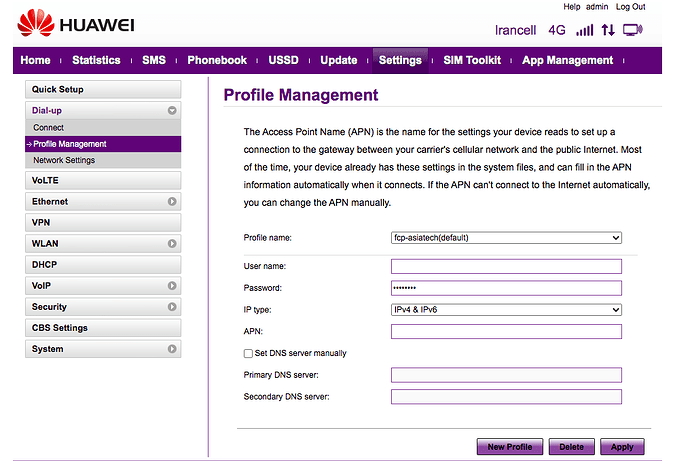Viewport: 690px width, 461px height.
Task: Expand the VoIP section arrow
Action: tap(172, 286)
